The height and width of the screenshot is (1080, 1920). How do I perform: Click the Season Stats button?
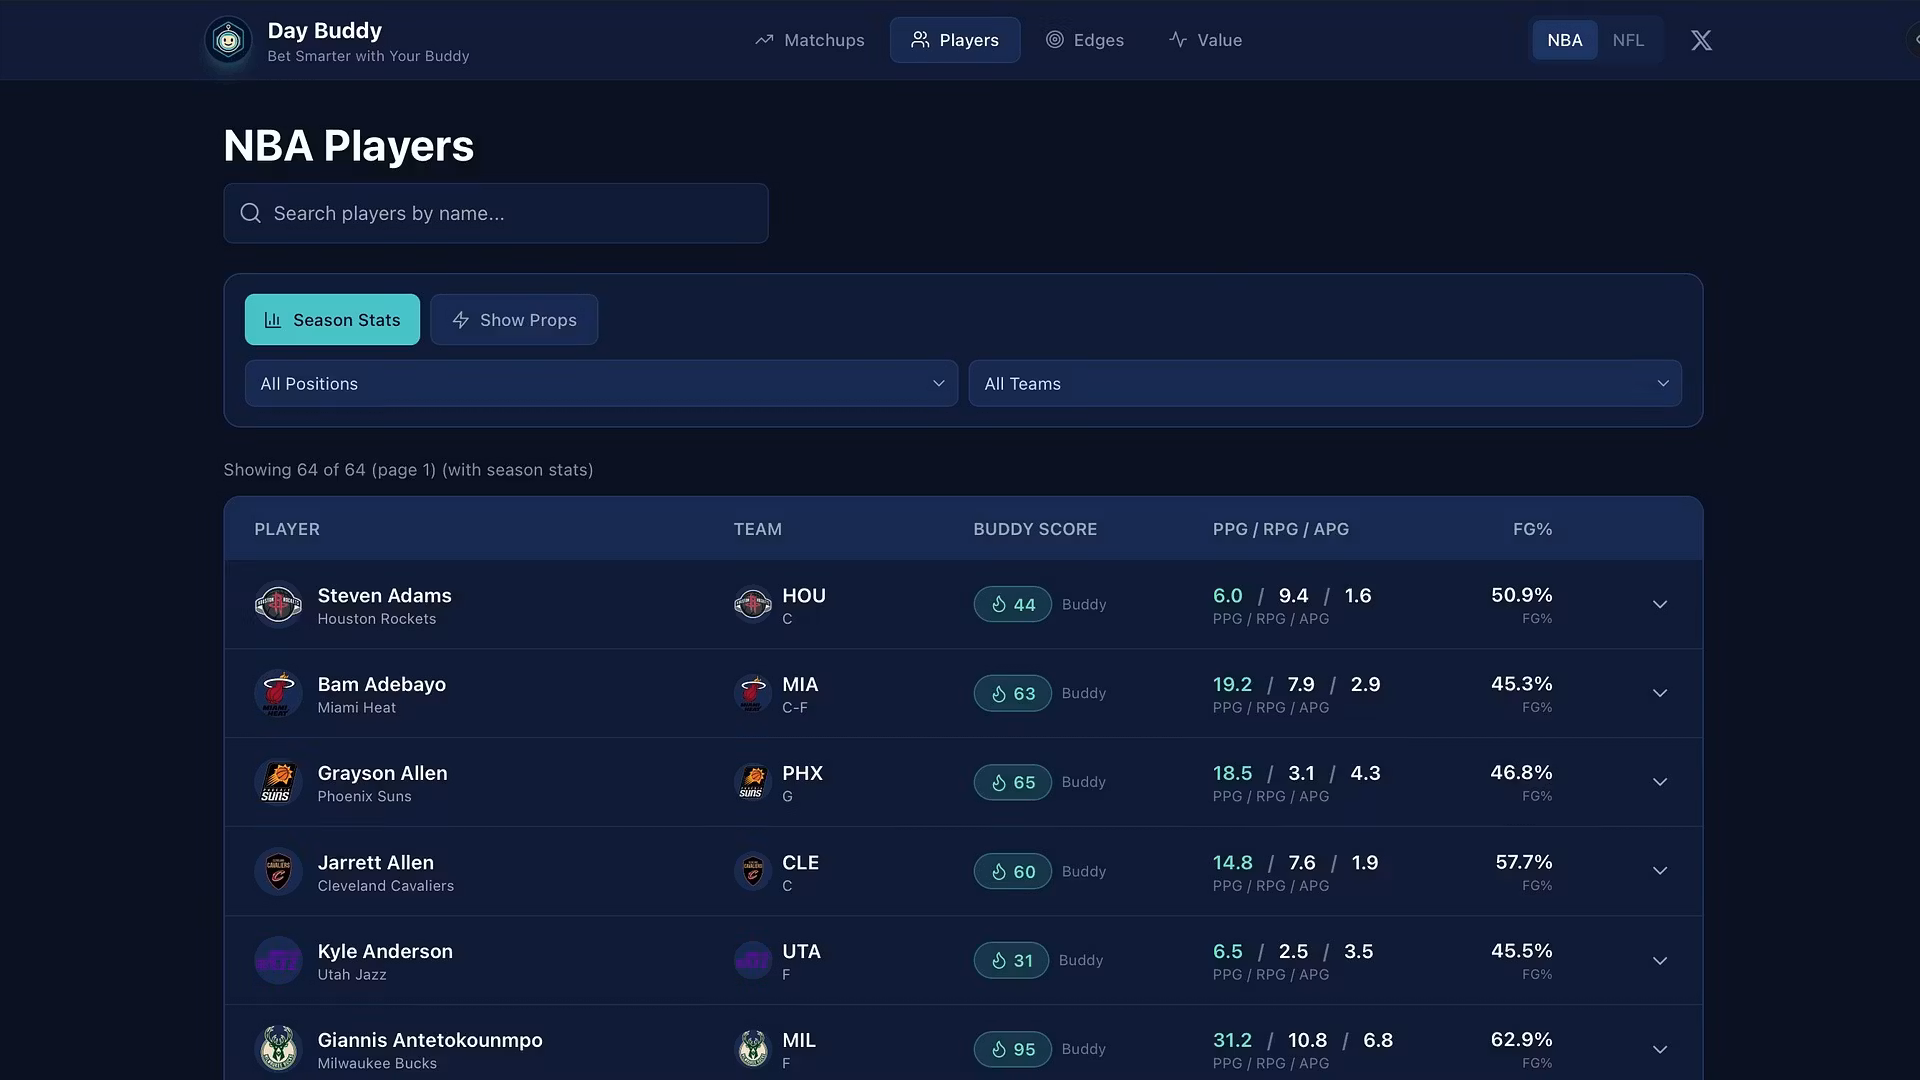(x=332, y=320)
